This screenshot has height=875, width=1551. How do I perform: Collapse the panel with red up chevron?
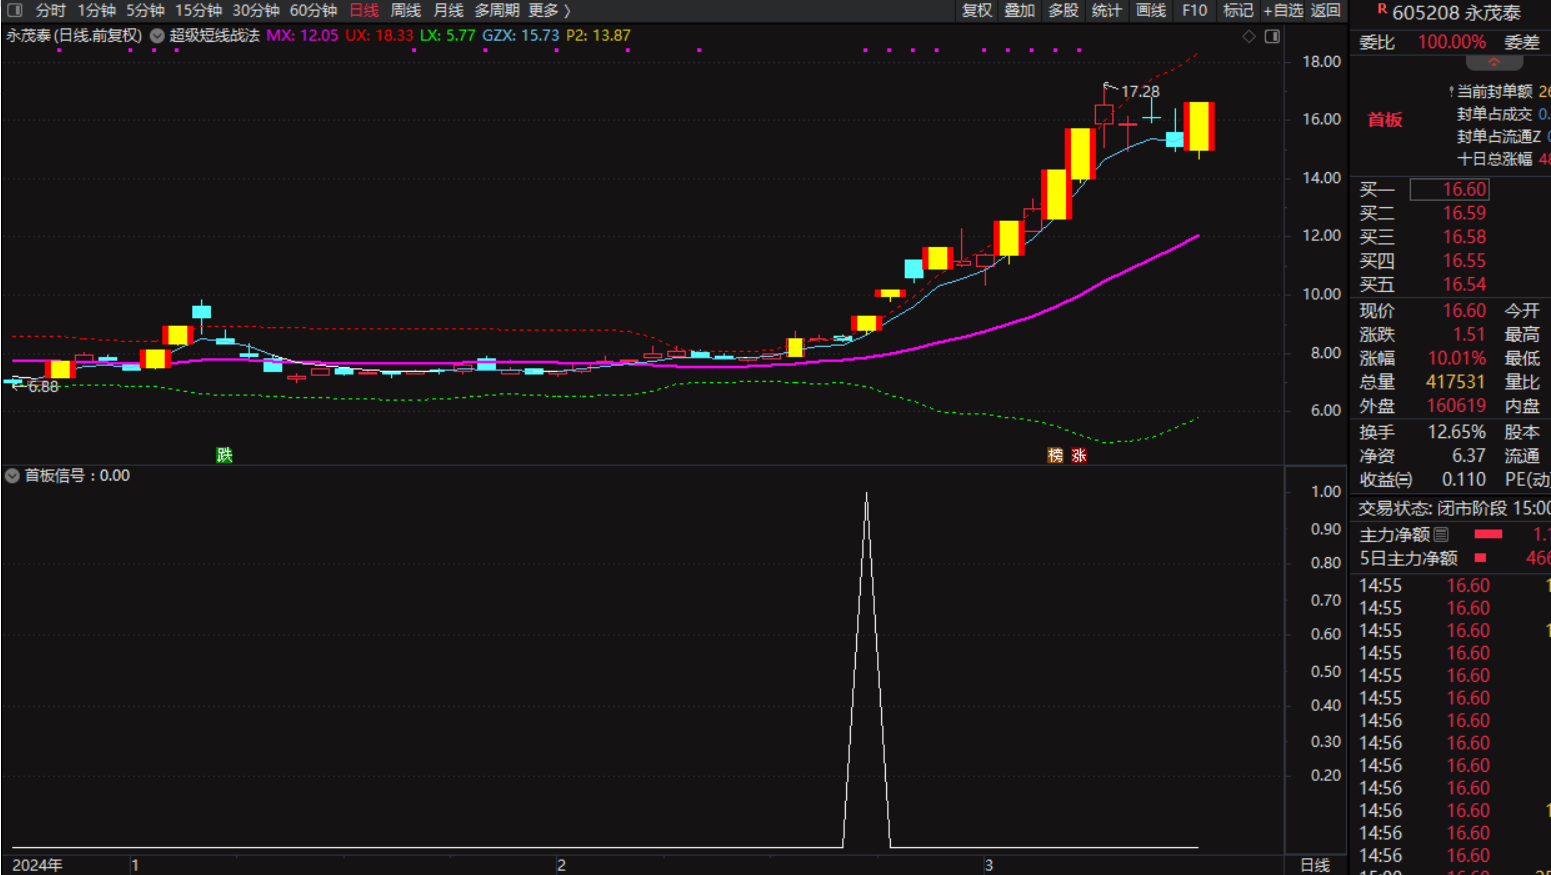pos(1494,62)
